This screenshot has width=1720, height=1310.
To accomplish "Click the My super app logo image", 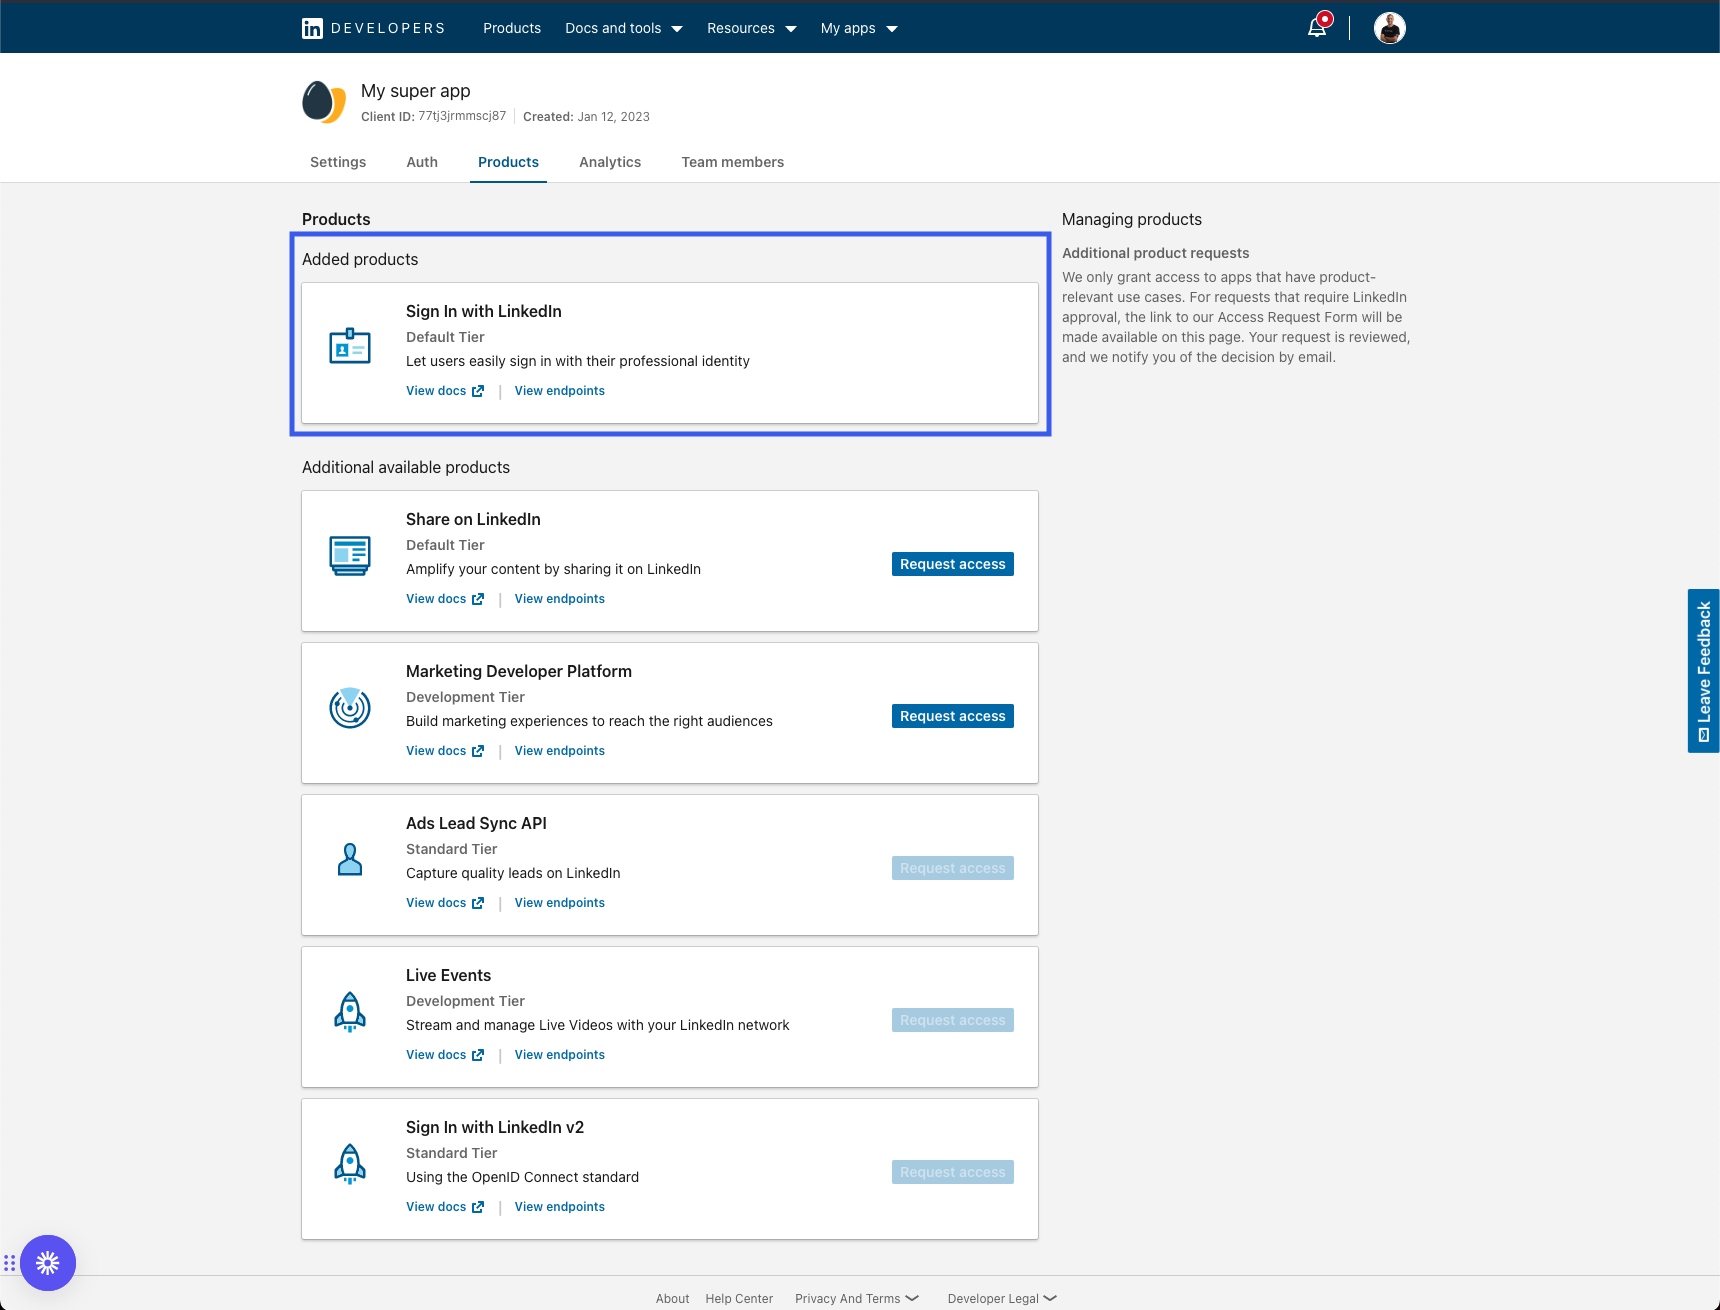I will 324,102.
